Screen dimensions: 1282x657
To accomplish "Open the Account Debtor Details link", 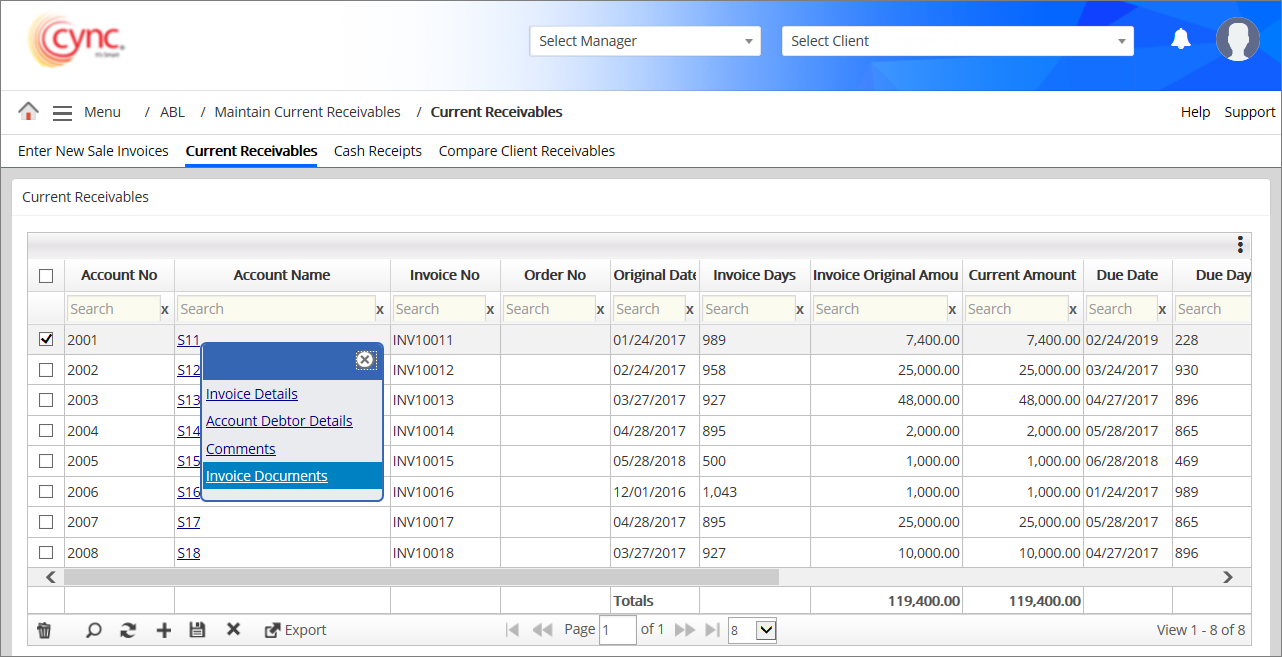I will pyautogui.click(x=279, y=421).
